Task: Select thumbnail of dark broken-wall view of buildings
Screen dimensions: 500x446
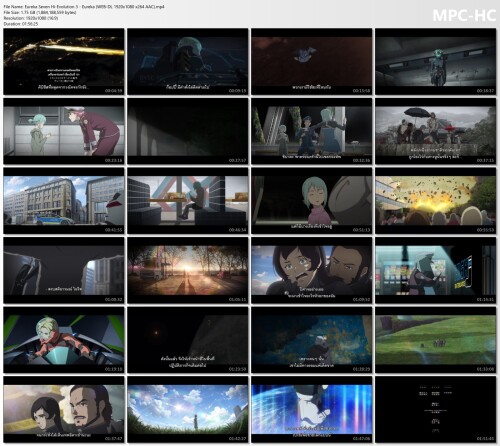Action: 64,270
